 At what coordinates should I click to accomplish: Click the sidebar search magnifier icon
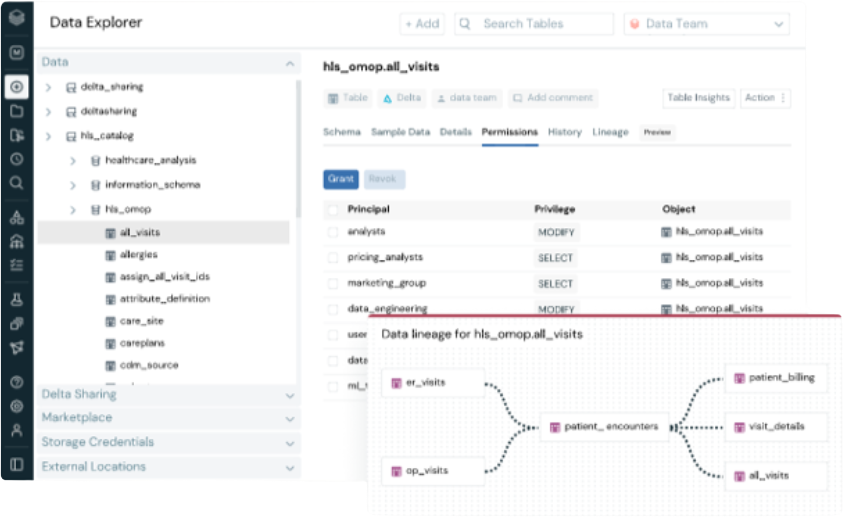(x=17, y=183)
